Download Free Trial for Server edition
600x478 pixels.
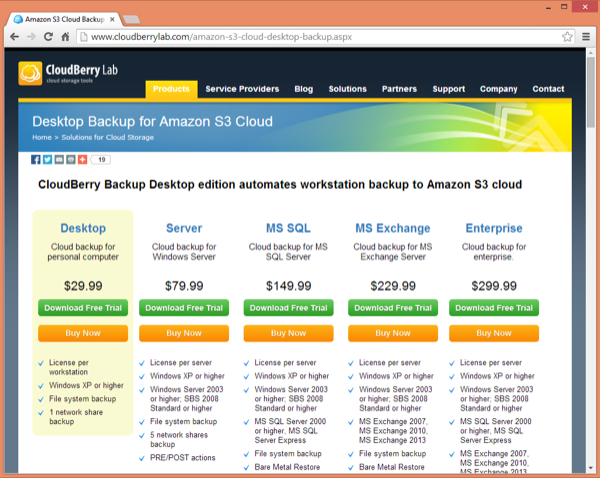(184, 308)
